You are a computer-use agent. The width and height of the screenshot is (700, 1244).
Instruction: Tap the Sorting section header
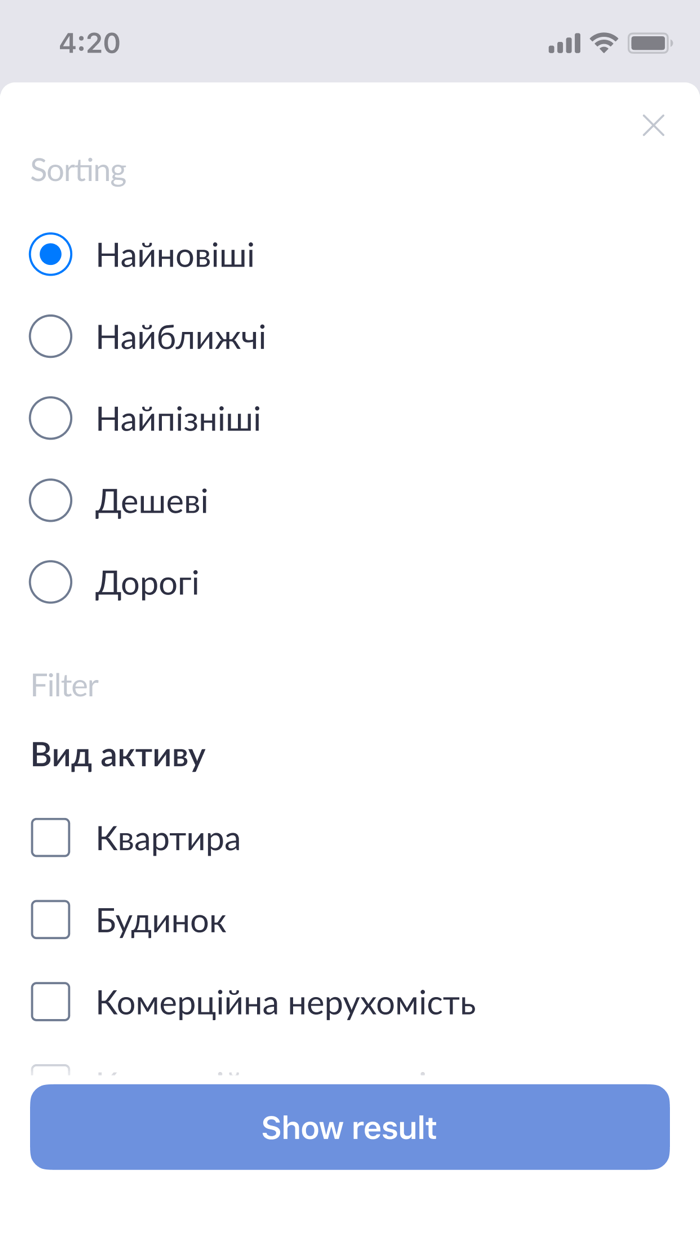click(x=78, y=170)
